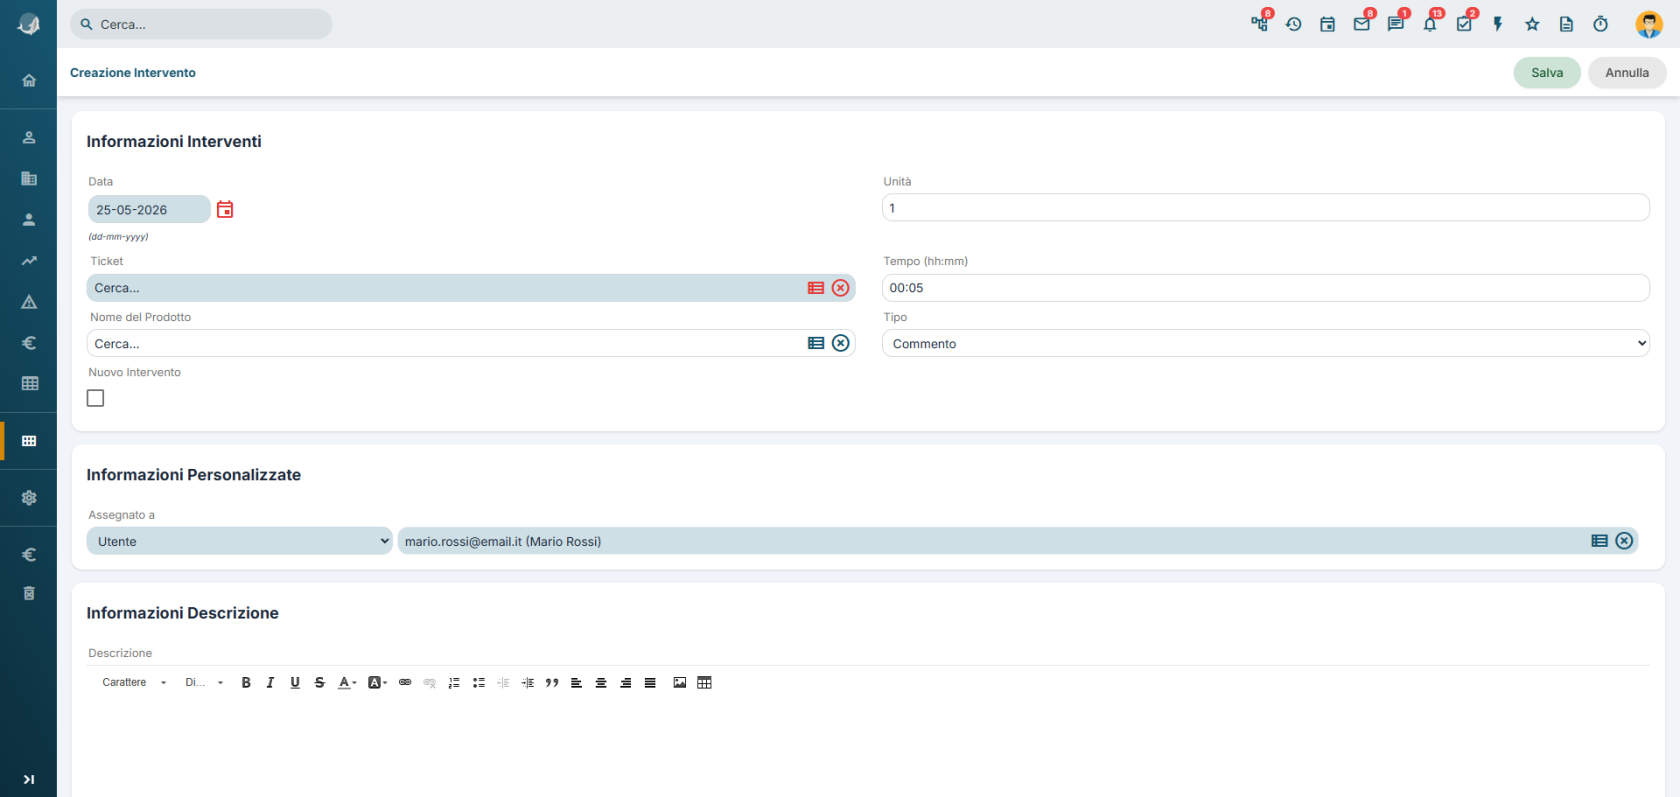Image resolution: width=1680 pixels, height=797 pixels.
Task: Open the notifications bell with badge 13
Action: (1430, 24)
